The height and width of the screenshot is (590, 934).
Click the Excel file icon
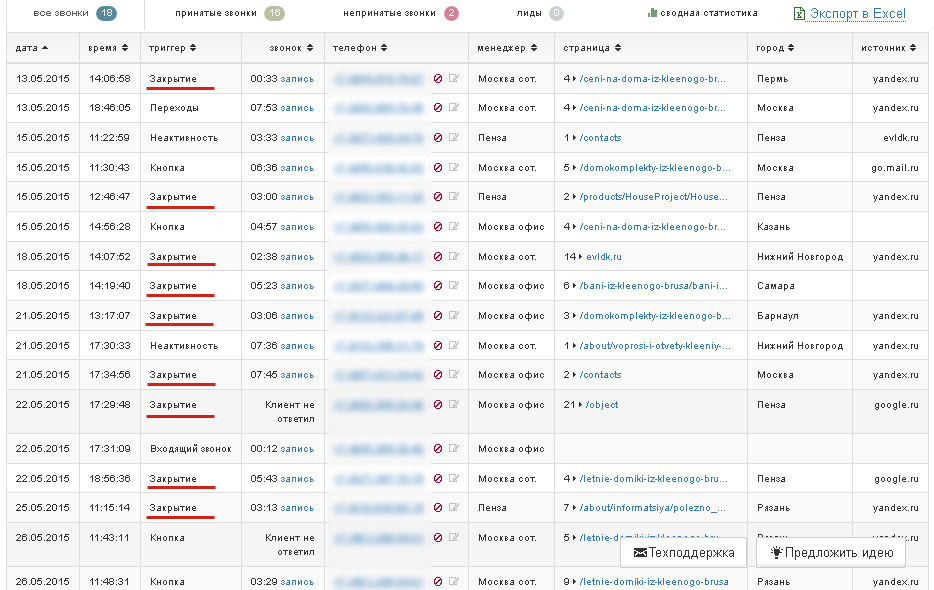point(799,14)
